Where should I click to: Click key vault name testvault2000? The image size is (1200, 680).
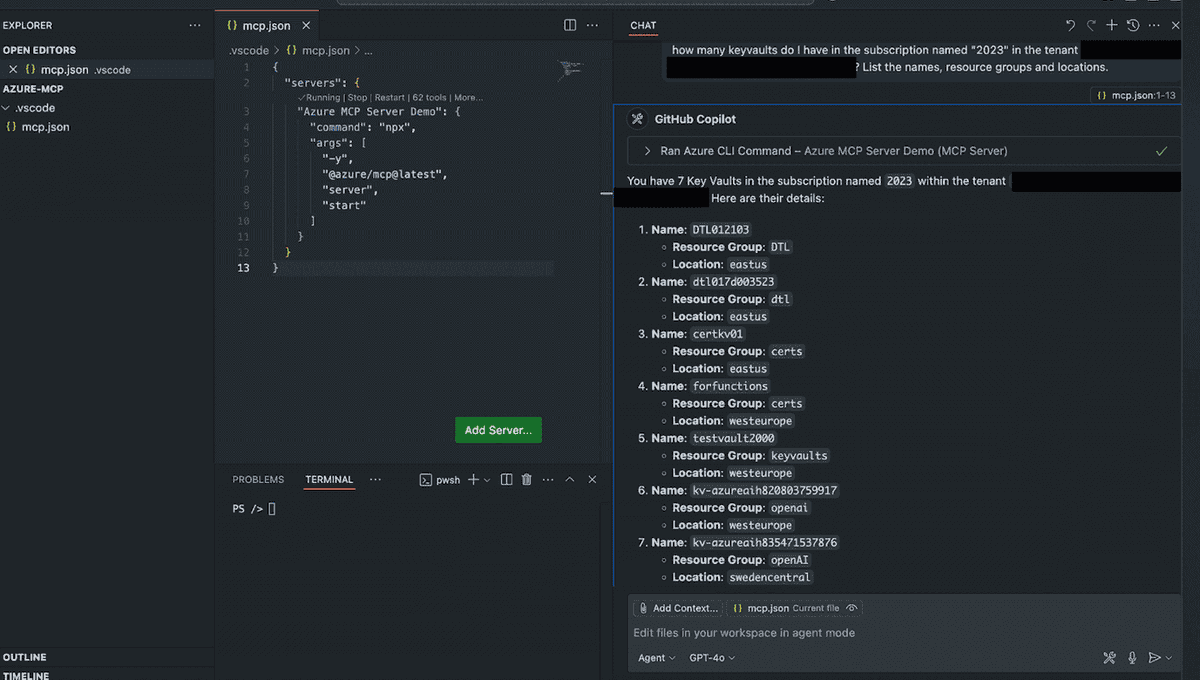tap(733, 438)
